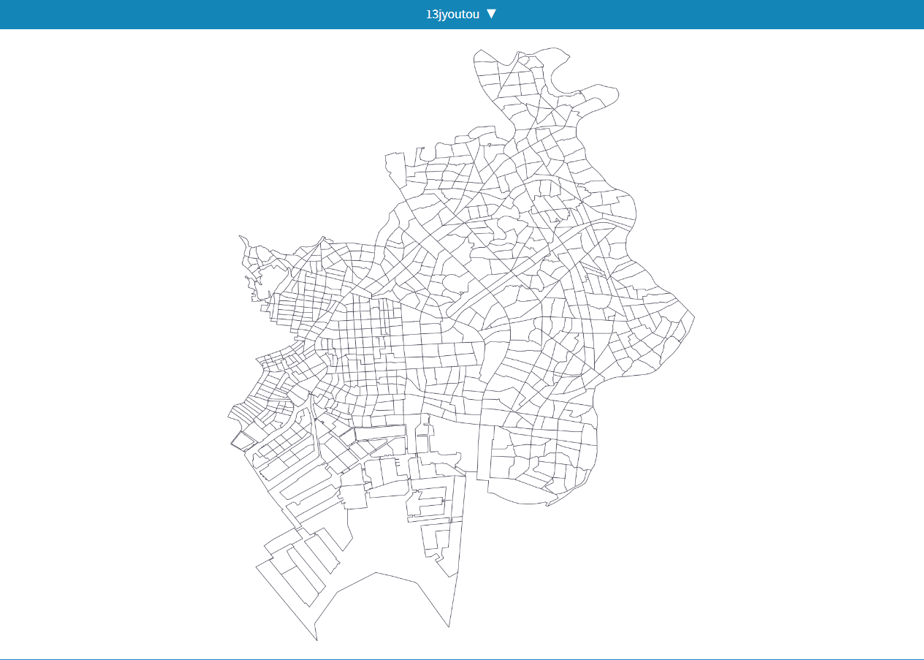This screenshot has width=924, height=660.
Task: Open the 13jyoutou layer dropdown
Action: pyautogui.click(x=461, y=14)
